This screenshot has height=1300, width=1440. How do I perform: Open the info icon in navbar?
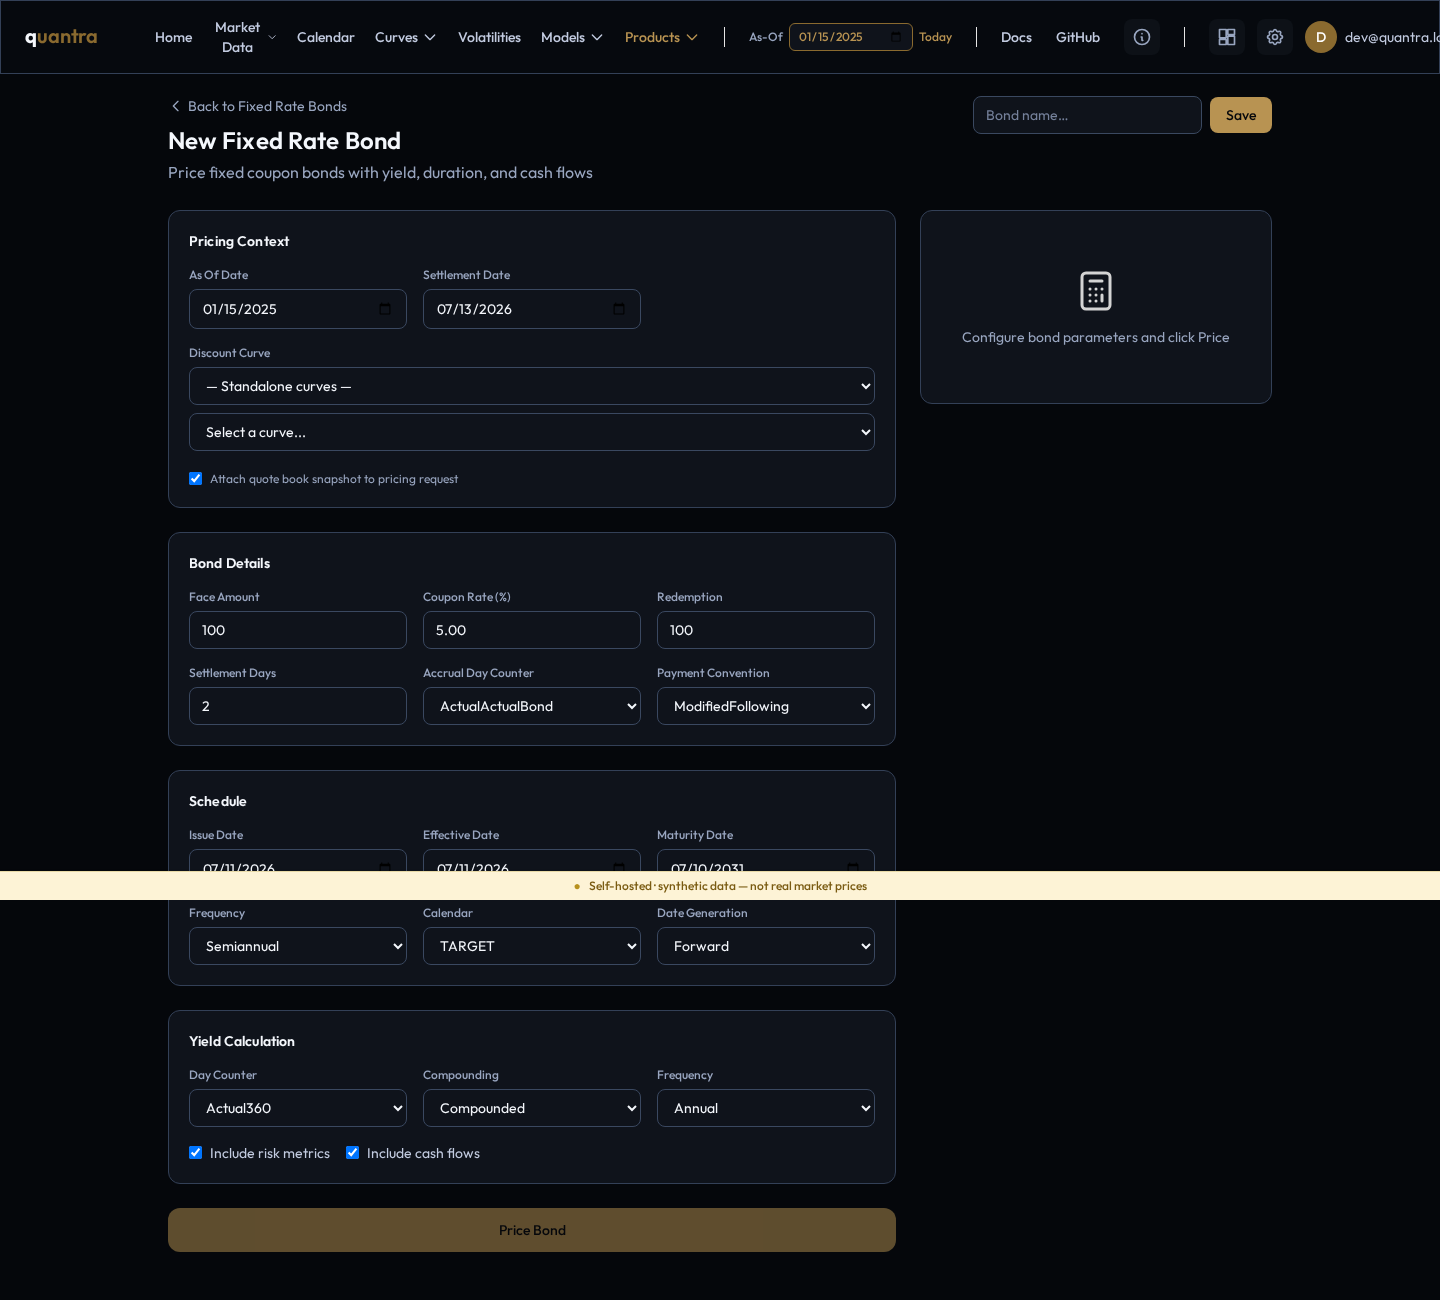[1142, 37]
